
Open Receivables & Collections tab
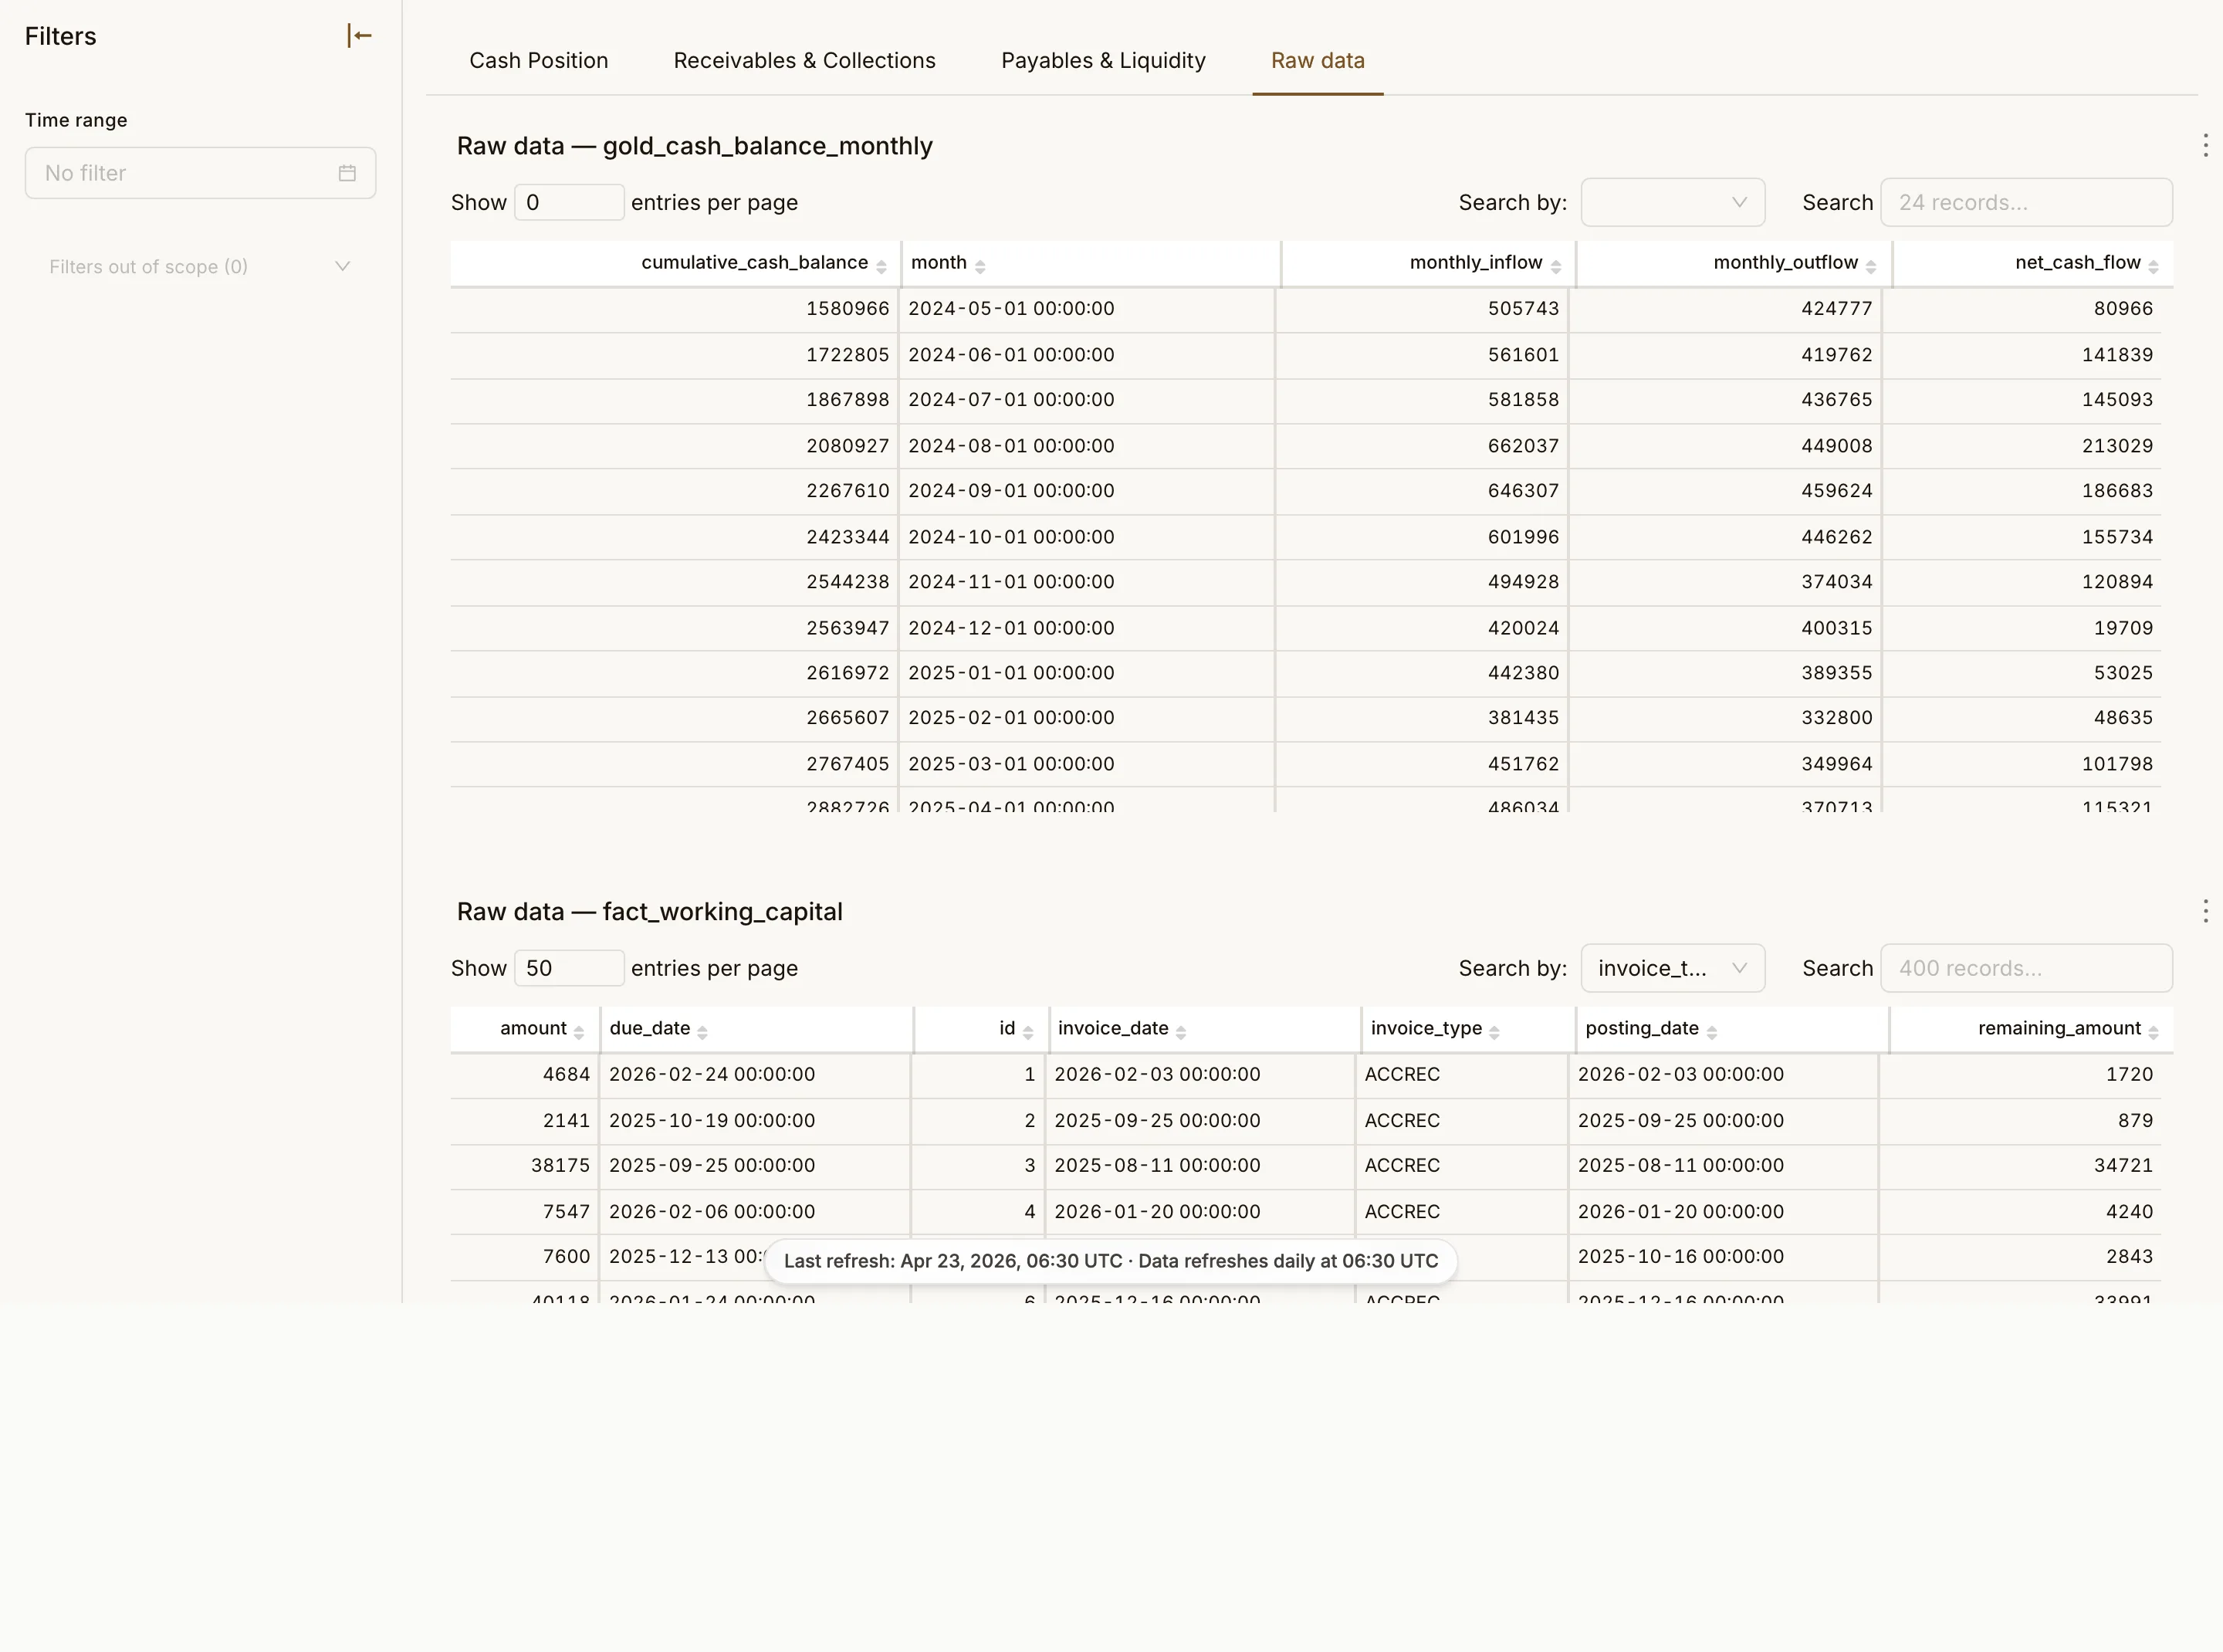(804, 60)
